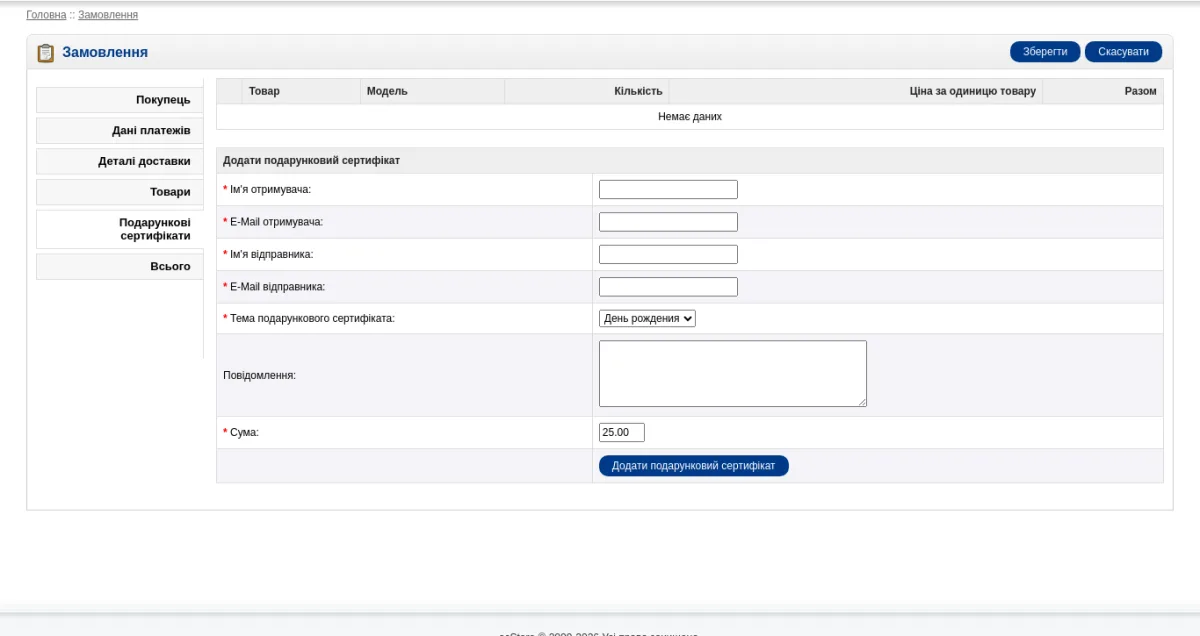
Task: Focus the Ім'я отримувача input field
Action: [668, 190]
